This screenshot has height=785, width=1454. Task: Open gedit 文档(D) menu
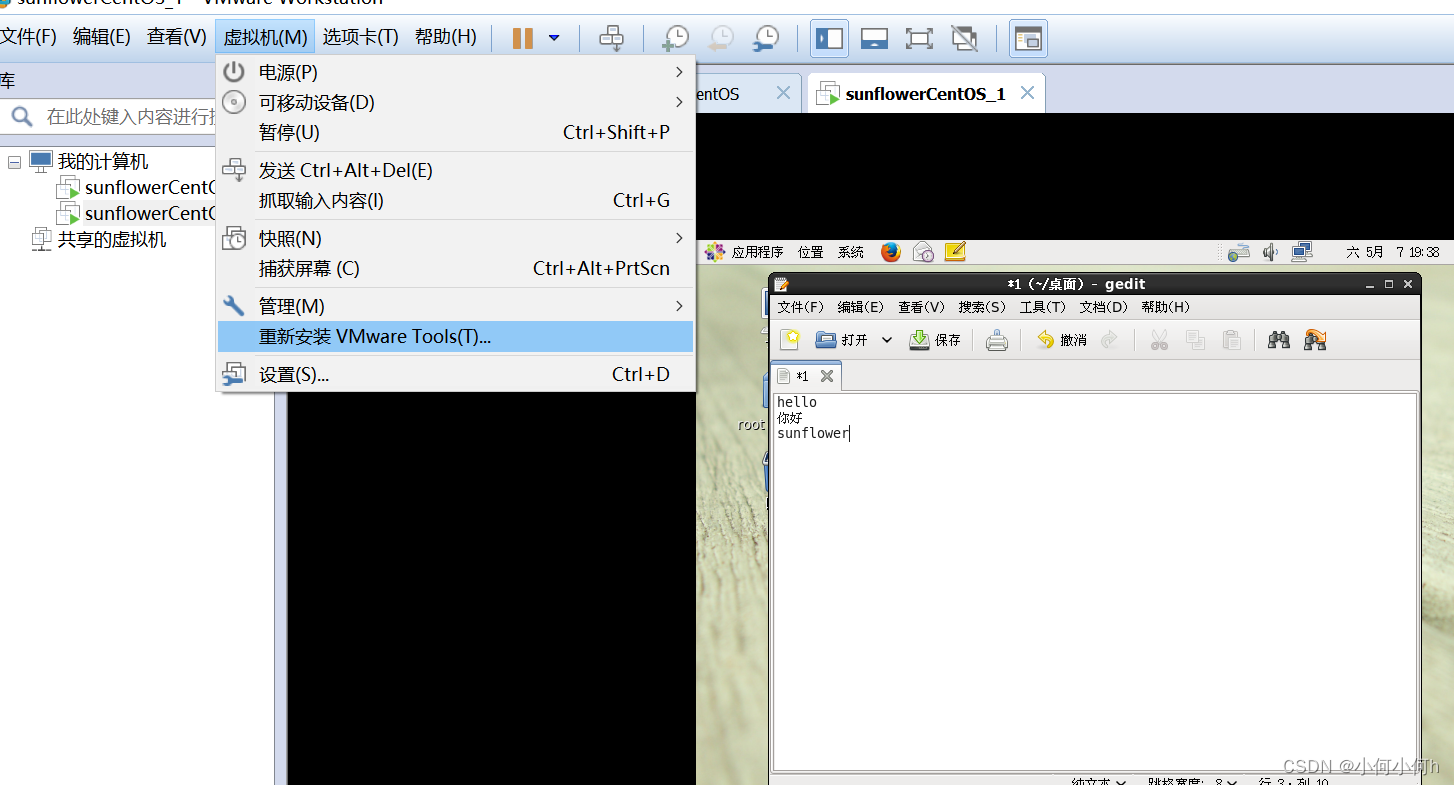(x=1103, y=307)
